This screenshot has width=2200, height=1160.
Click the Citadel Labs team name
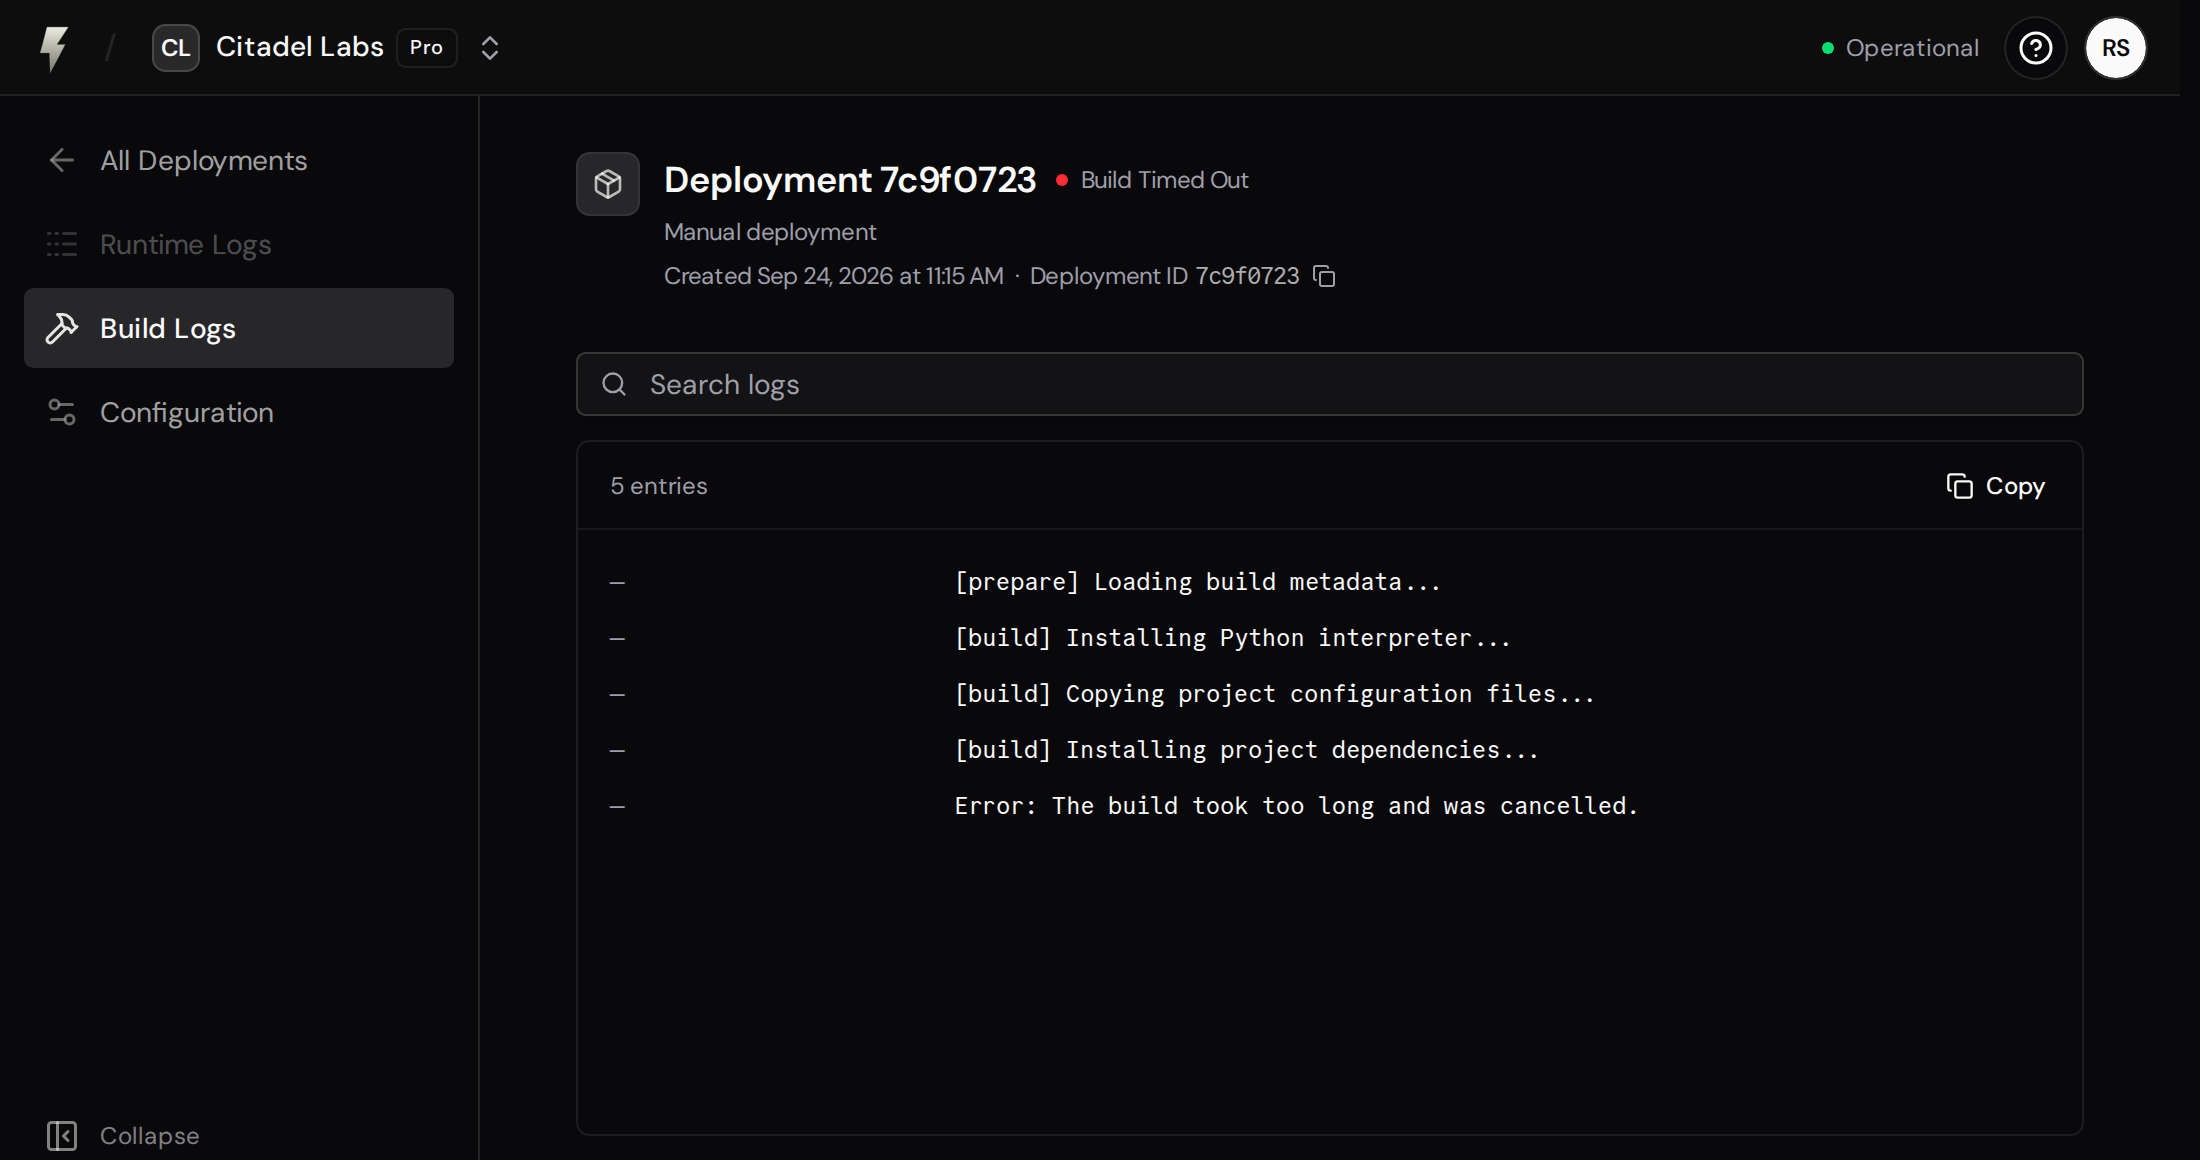[x=300, y=47]
